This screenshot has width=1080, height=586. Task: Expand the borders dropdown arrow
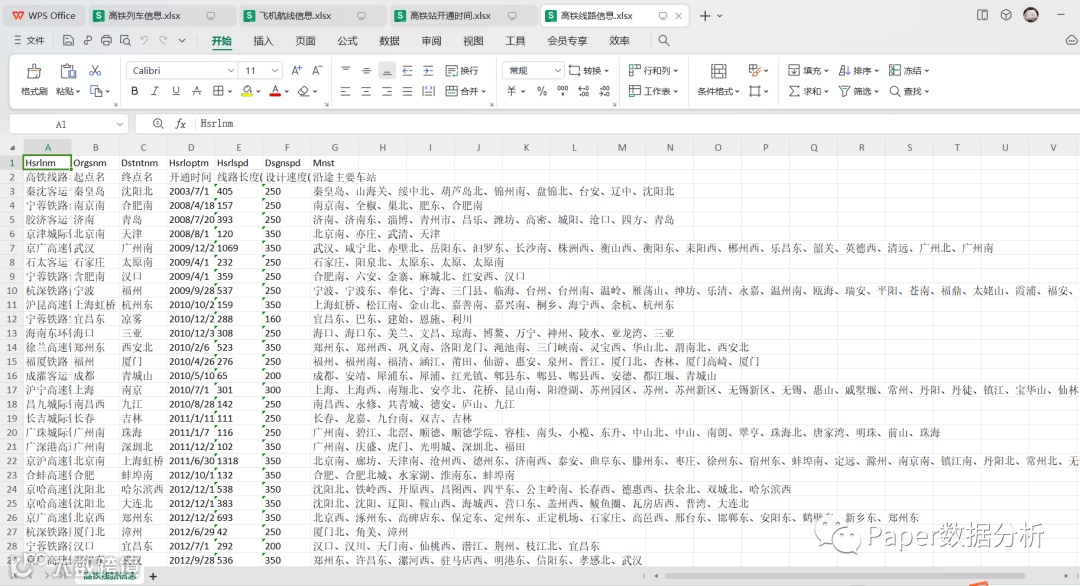pos(229,91)
